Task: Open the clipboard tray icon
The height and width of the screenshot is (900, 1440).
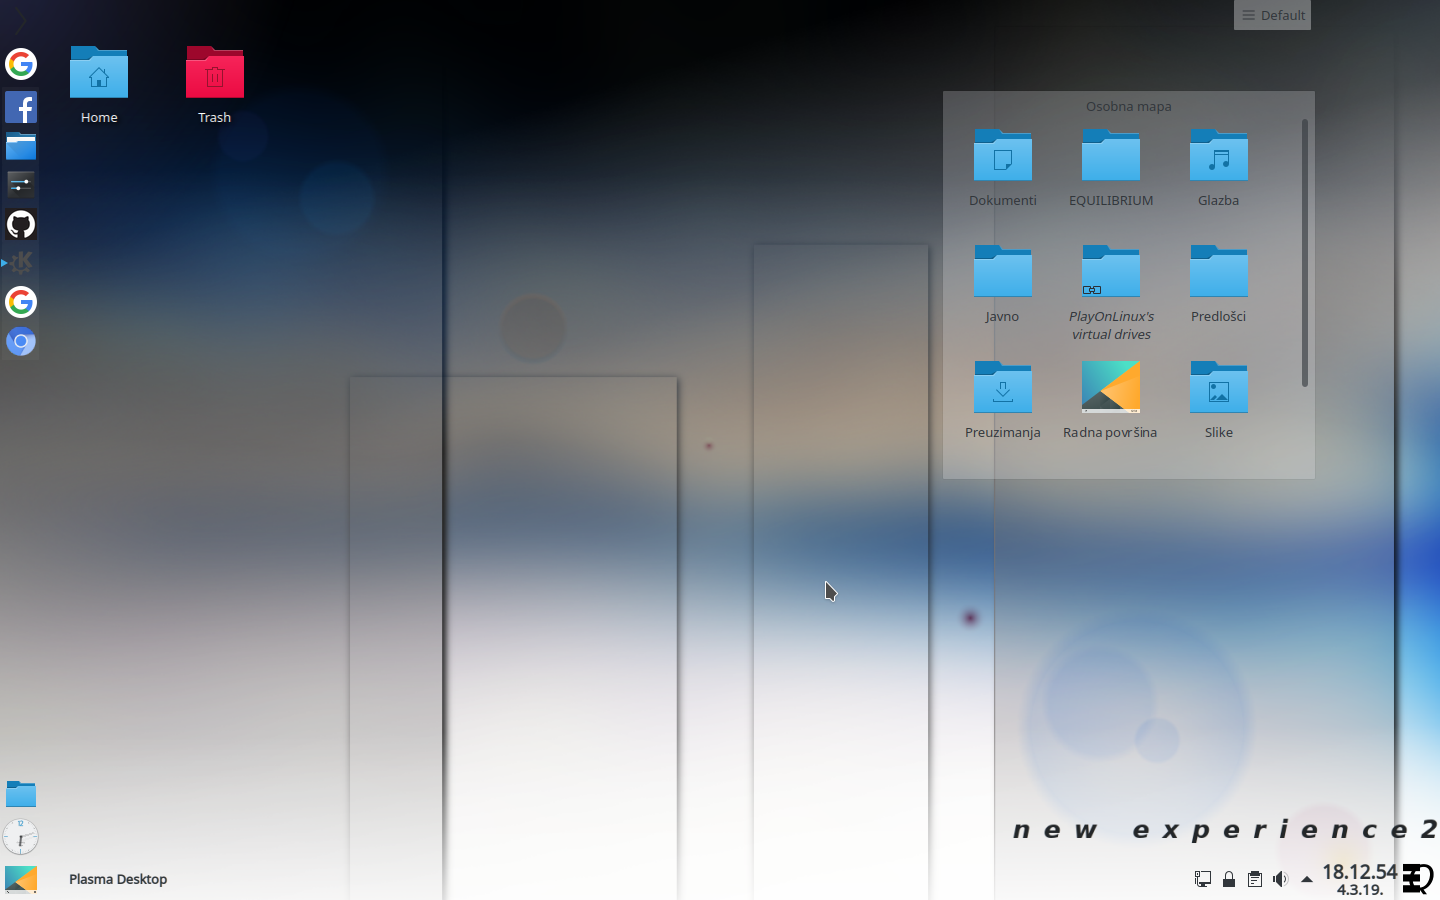Action: pos(1255,879)
